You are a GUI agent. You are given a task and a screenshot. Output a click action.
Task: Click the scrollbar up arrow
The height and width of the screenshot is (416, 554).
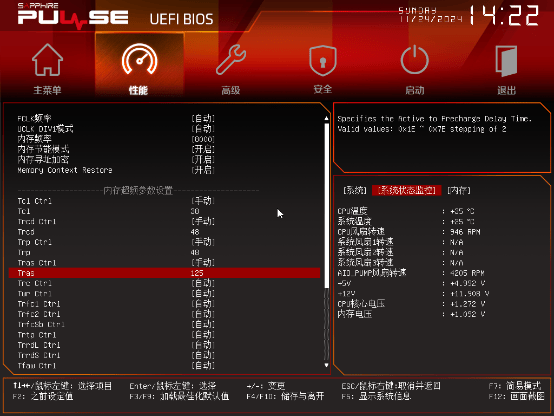click(x=326, y=118)
